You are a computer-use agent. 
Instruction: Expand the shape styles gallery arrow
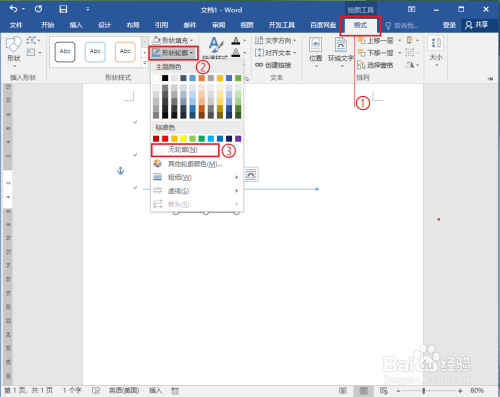[145, 63]
